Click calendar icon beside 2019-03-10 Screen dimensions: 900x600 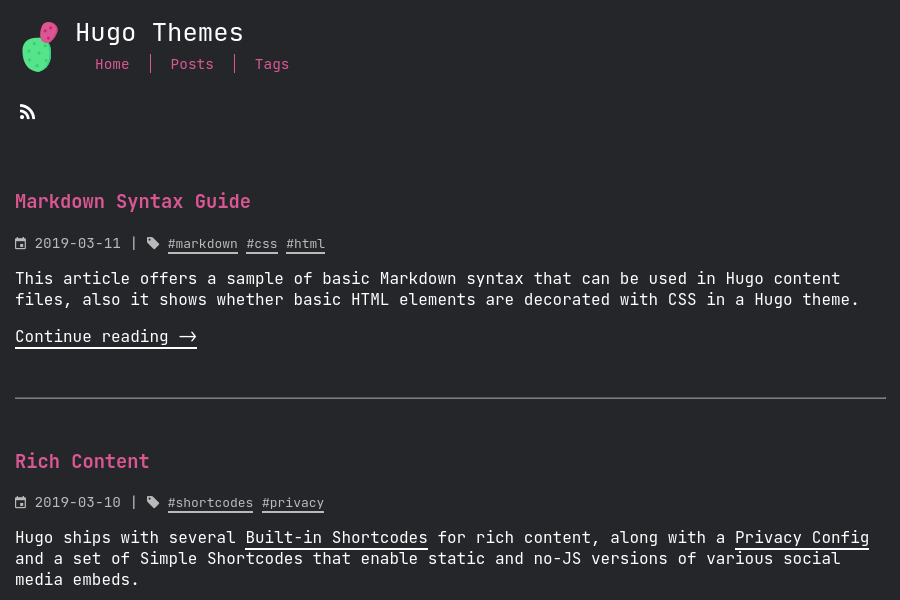[x=21, y=503]
